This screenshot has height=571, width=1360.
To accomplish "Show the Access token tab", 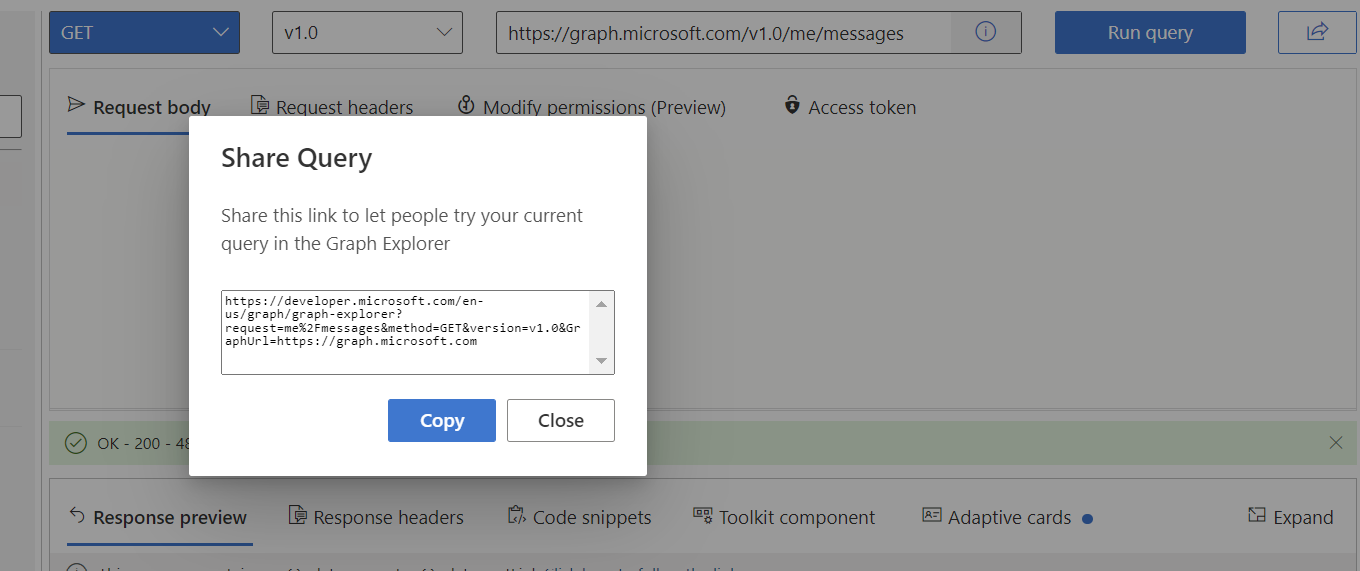I will coord(849,107).
